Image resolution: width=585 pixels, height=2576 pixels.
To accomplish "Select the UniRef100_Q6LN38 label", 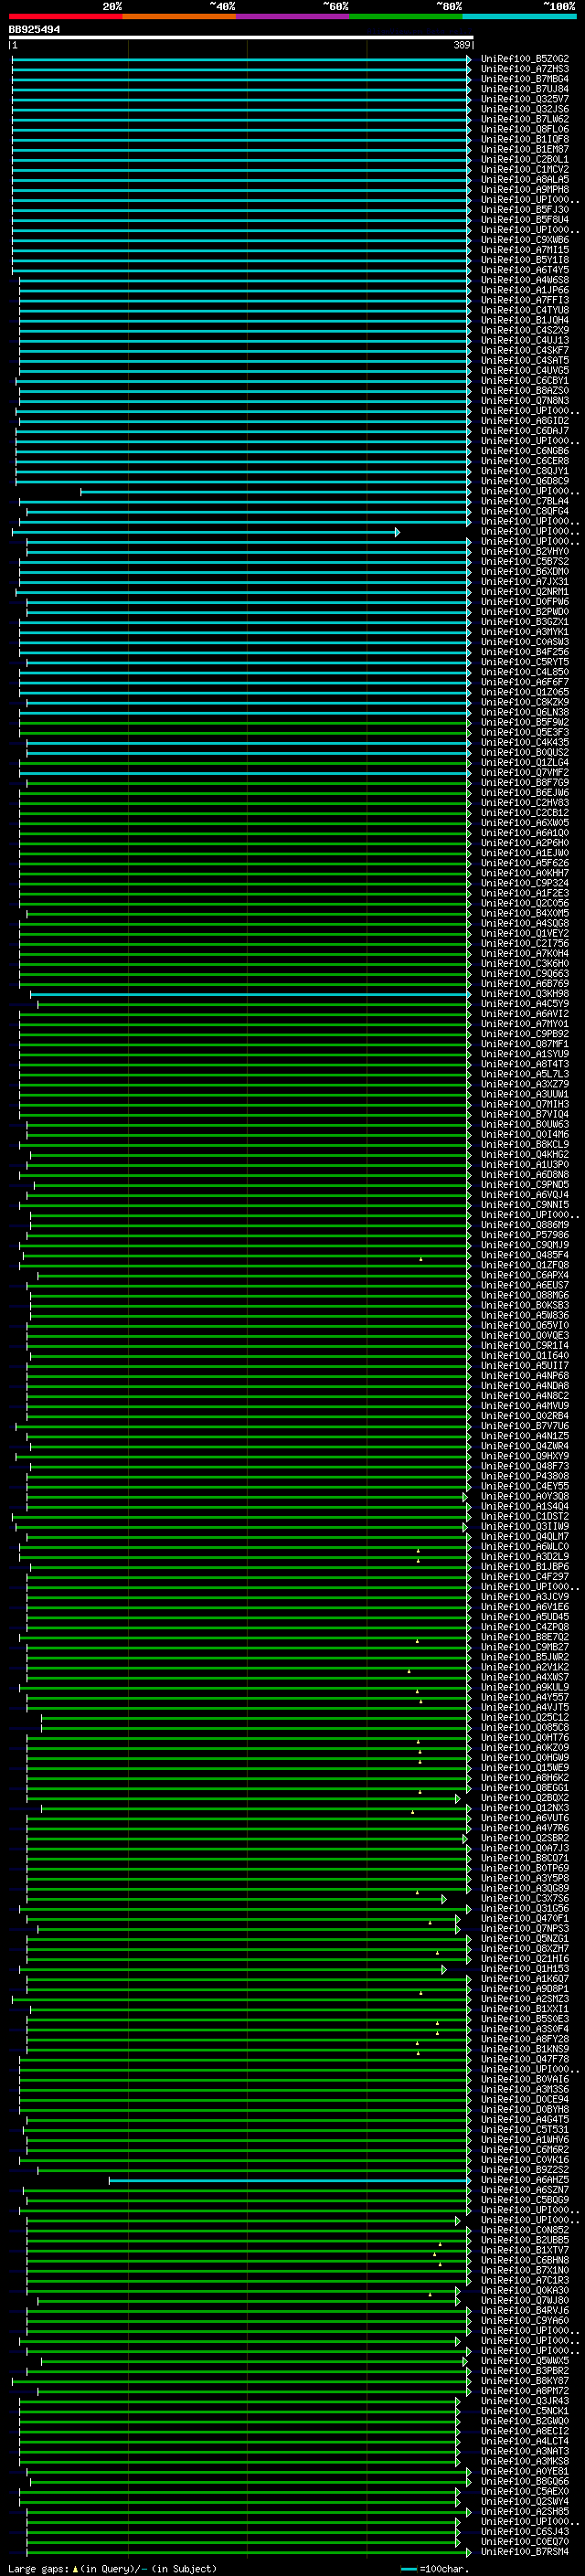I will 525,712.
